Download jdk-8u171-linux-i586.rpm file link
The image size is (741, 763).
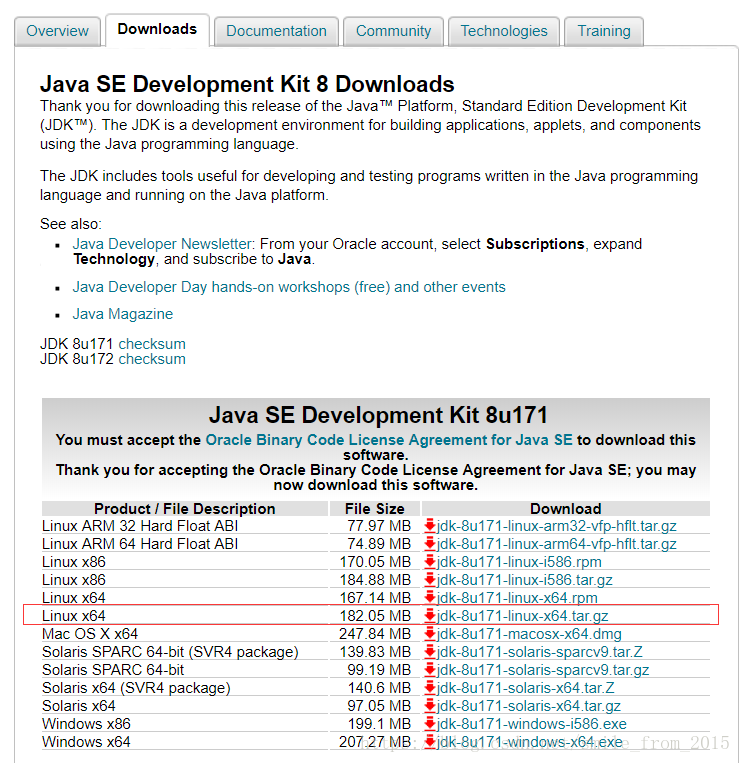point(519,562)
